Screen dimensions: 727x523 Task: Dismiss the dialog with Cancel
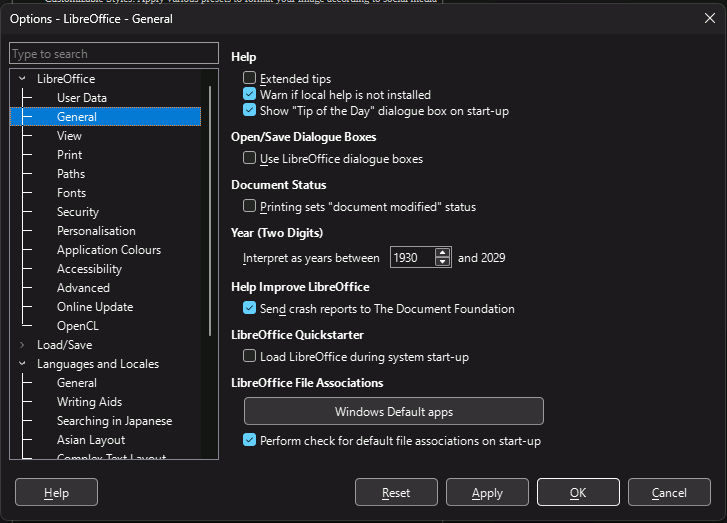[669, 492]
